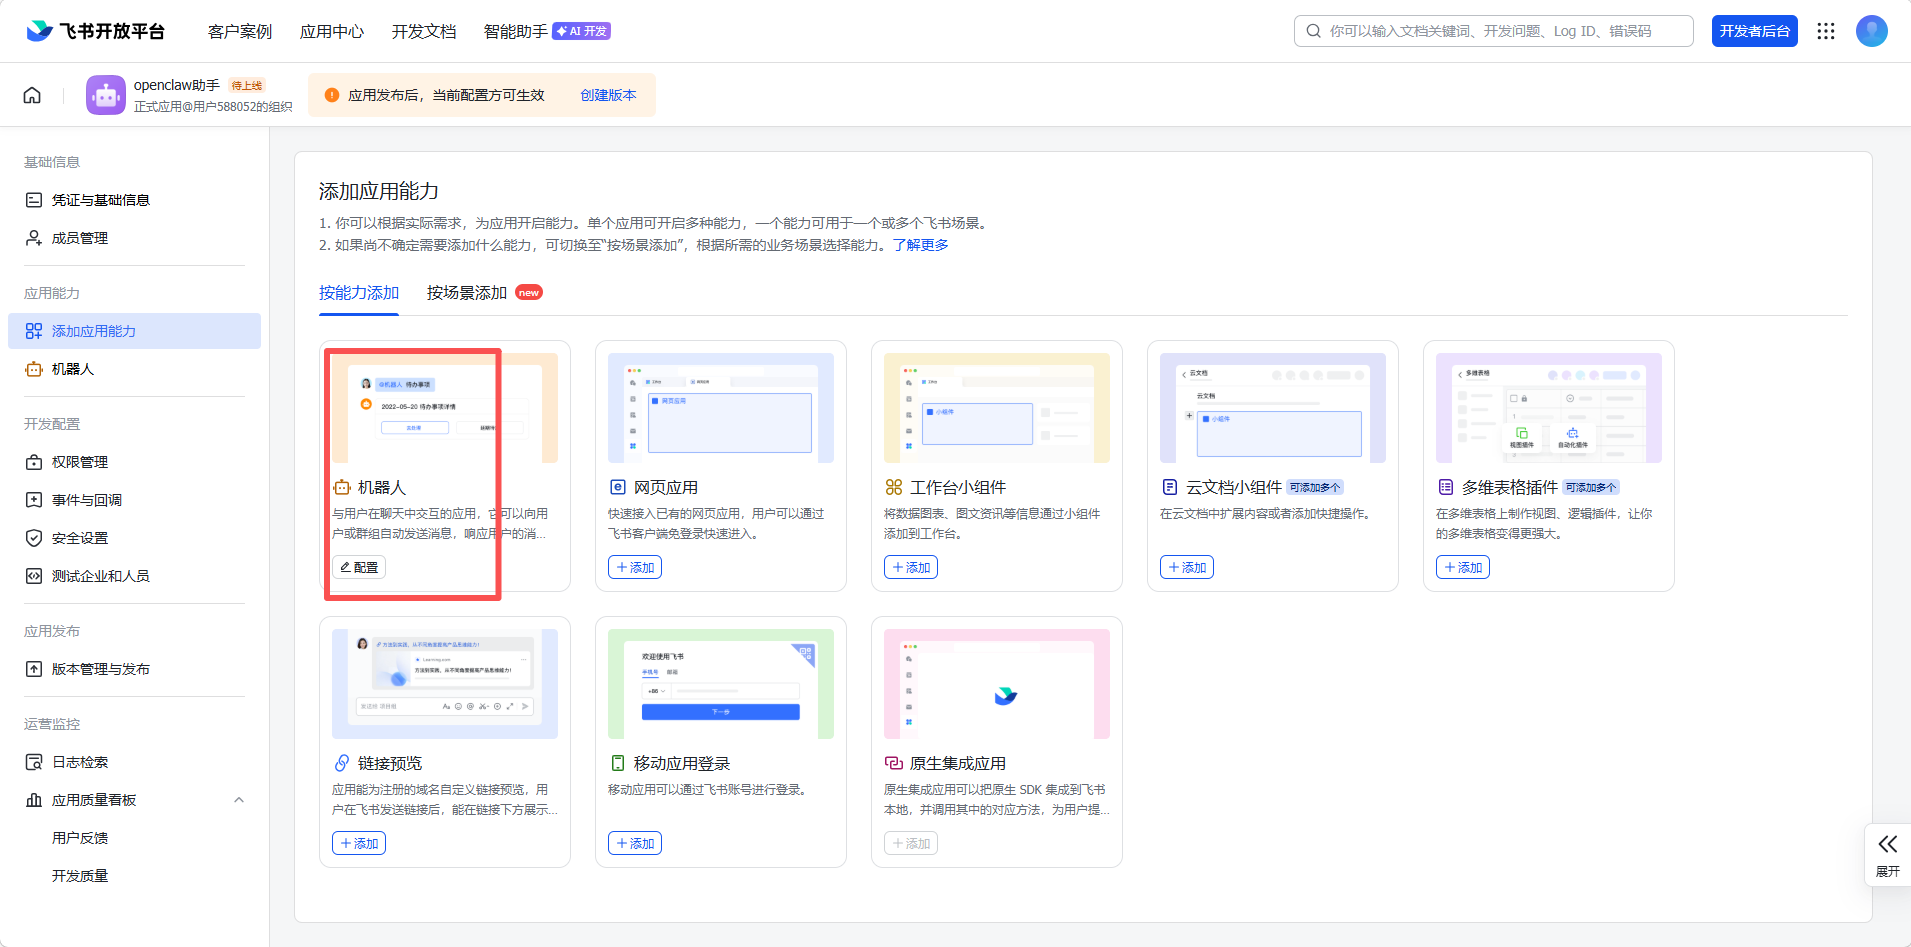Click the 添加应用能力 sidebar icon

(34, 331)
